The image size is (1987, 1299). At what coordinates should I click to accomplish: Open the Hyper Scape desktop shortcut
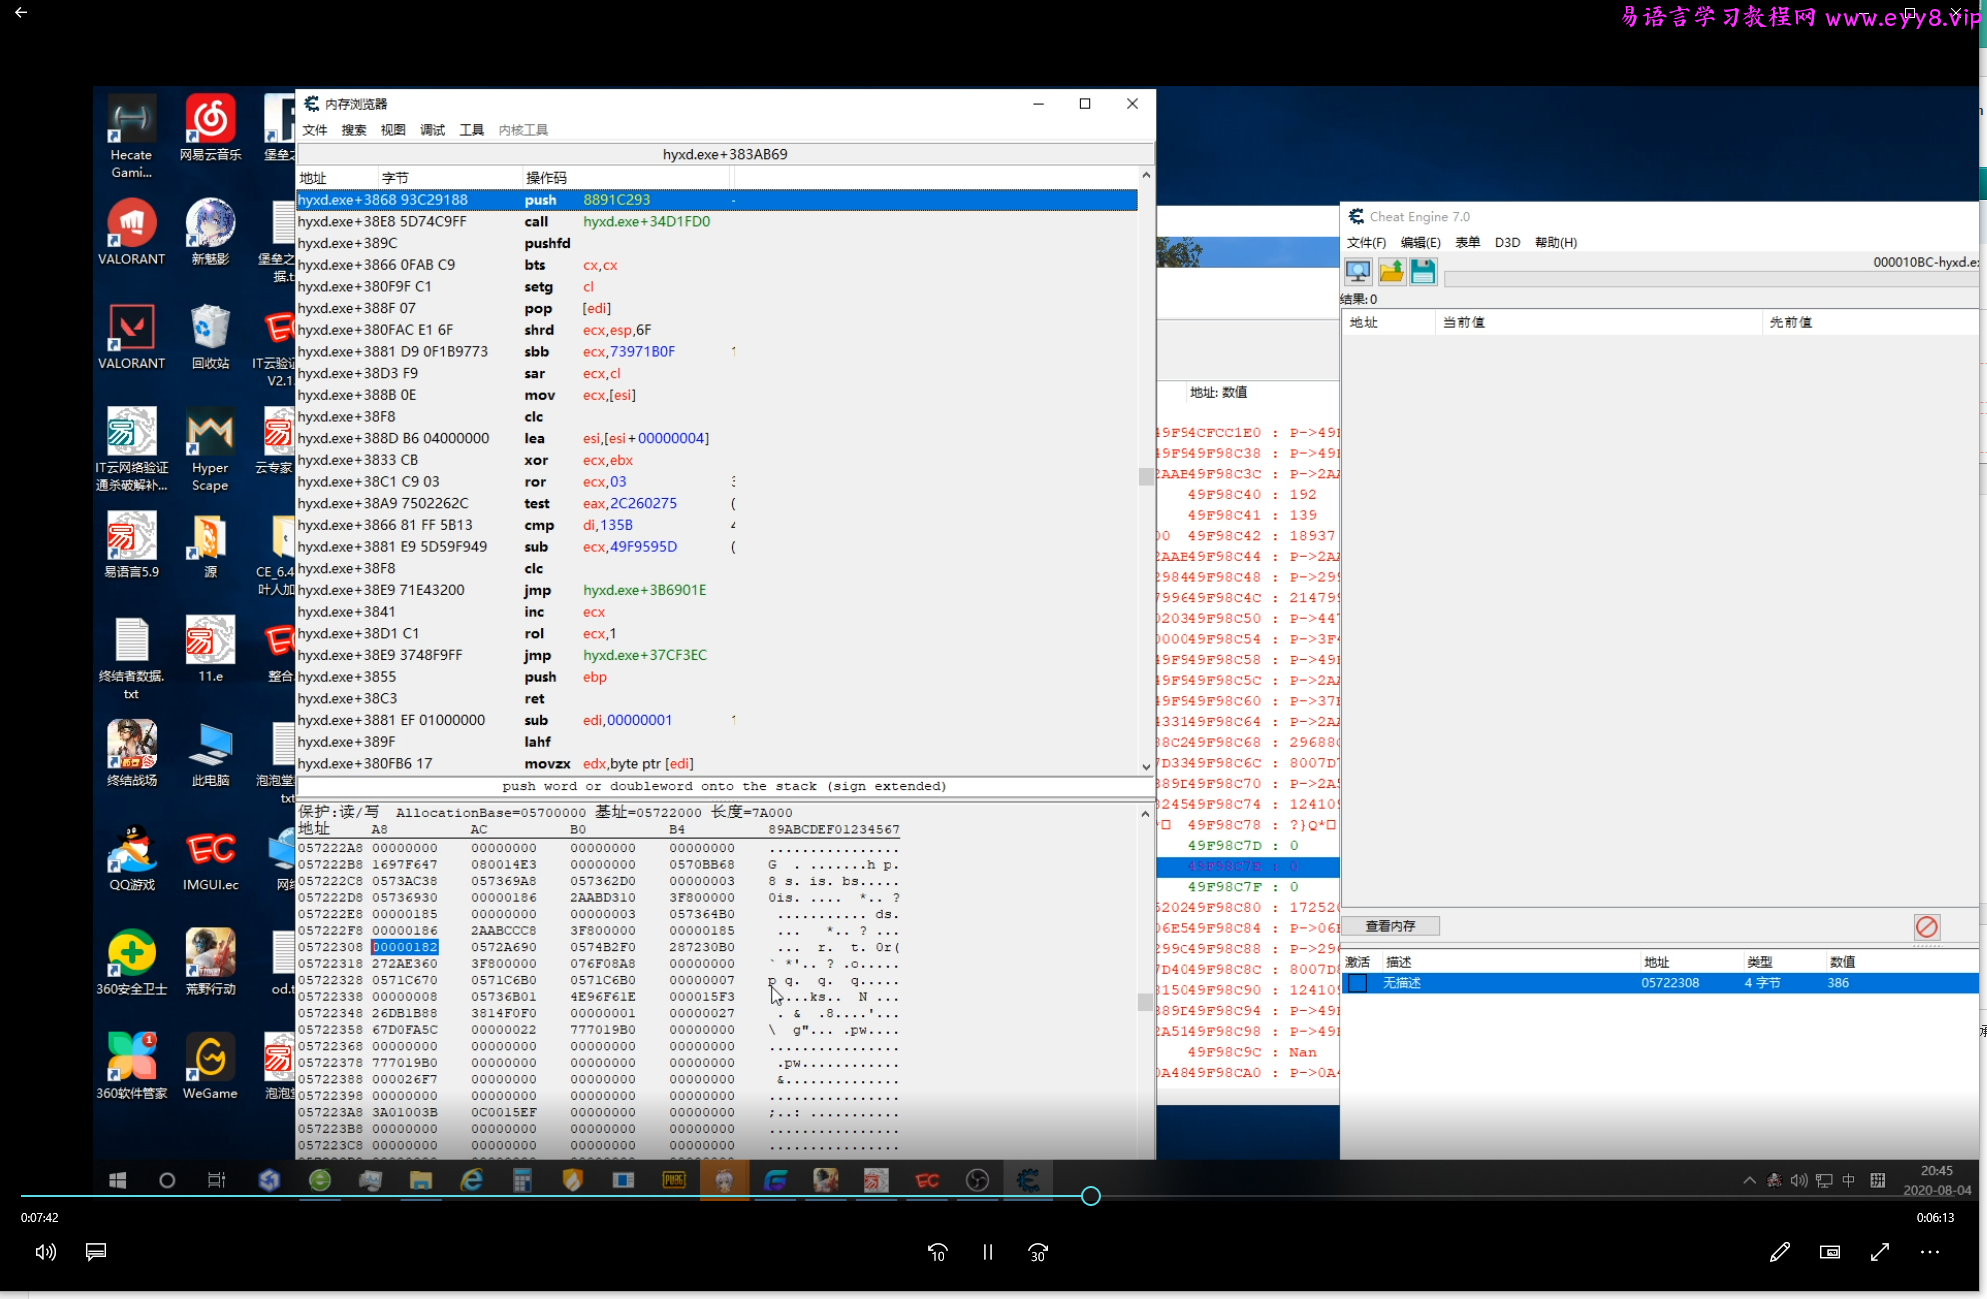(x=210, y=450)
